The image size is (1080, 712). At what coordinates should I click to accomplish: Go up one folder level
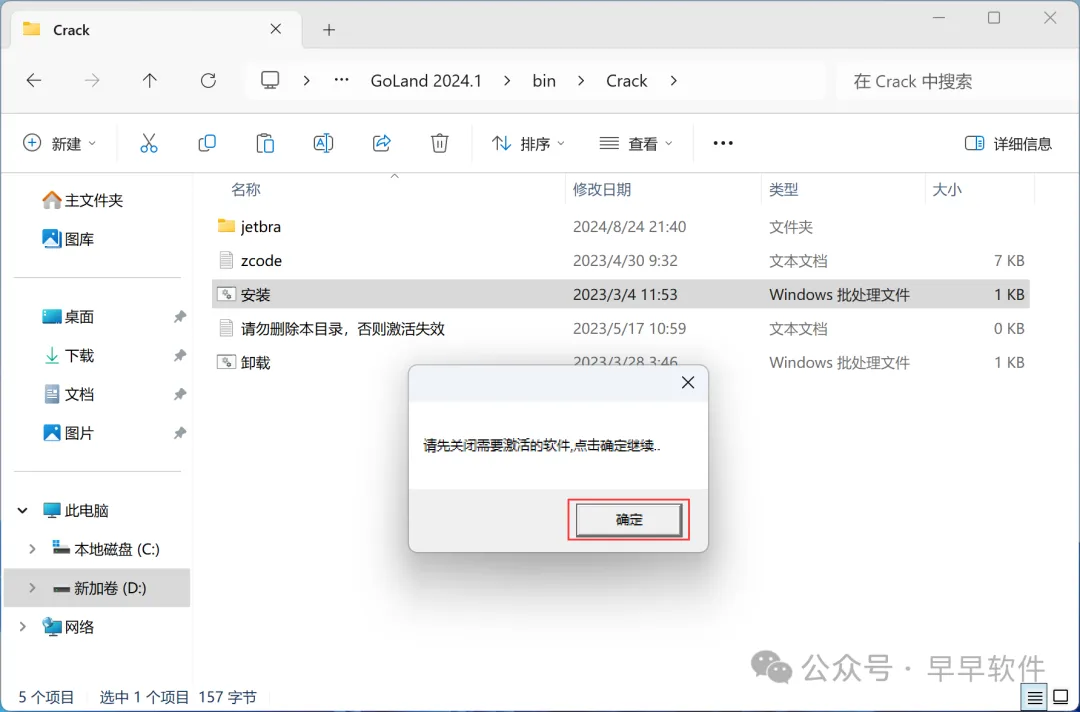(x=149, y=81)
